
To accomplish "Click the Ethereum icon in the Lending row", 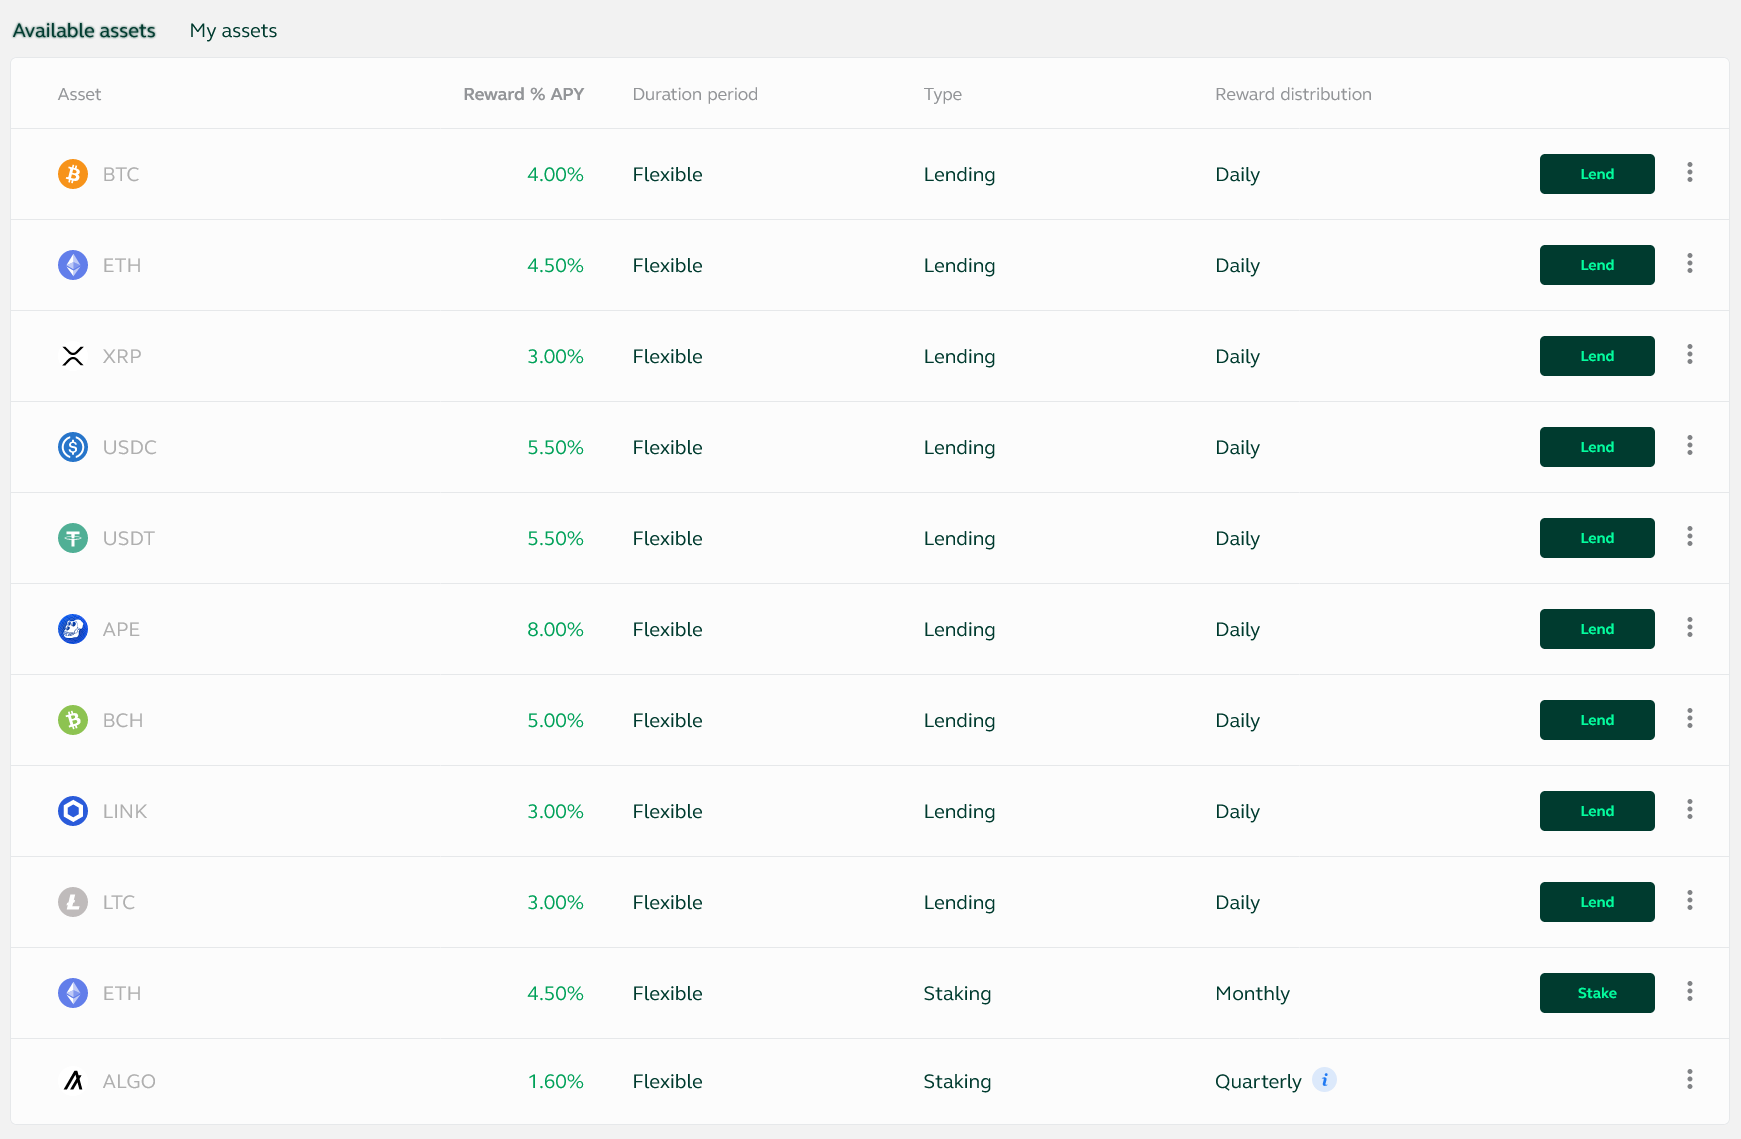I will pyautogui.click(x=73, y=265).
